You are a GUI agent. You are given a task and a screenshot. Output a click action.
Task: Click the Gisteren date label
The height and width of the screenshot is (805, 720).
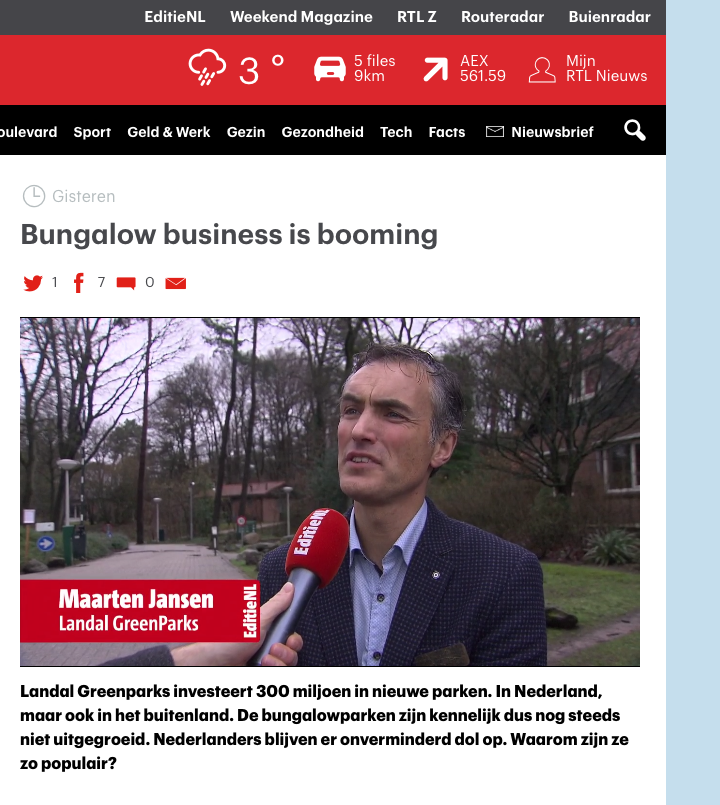[x=84, y=197]
